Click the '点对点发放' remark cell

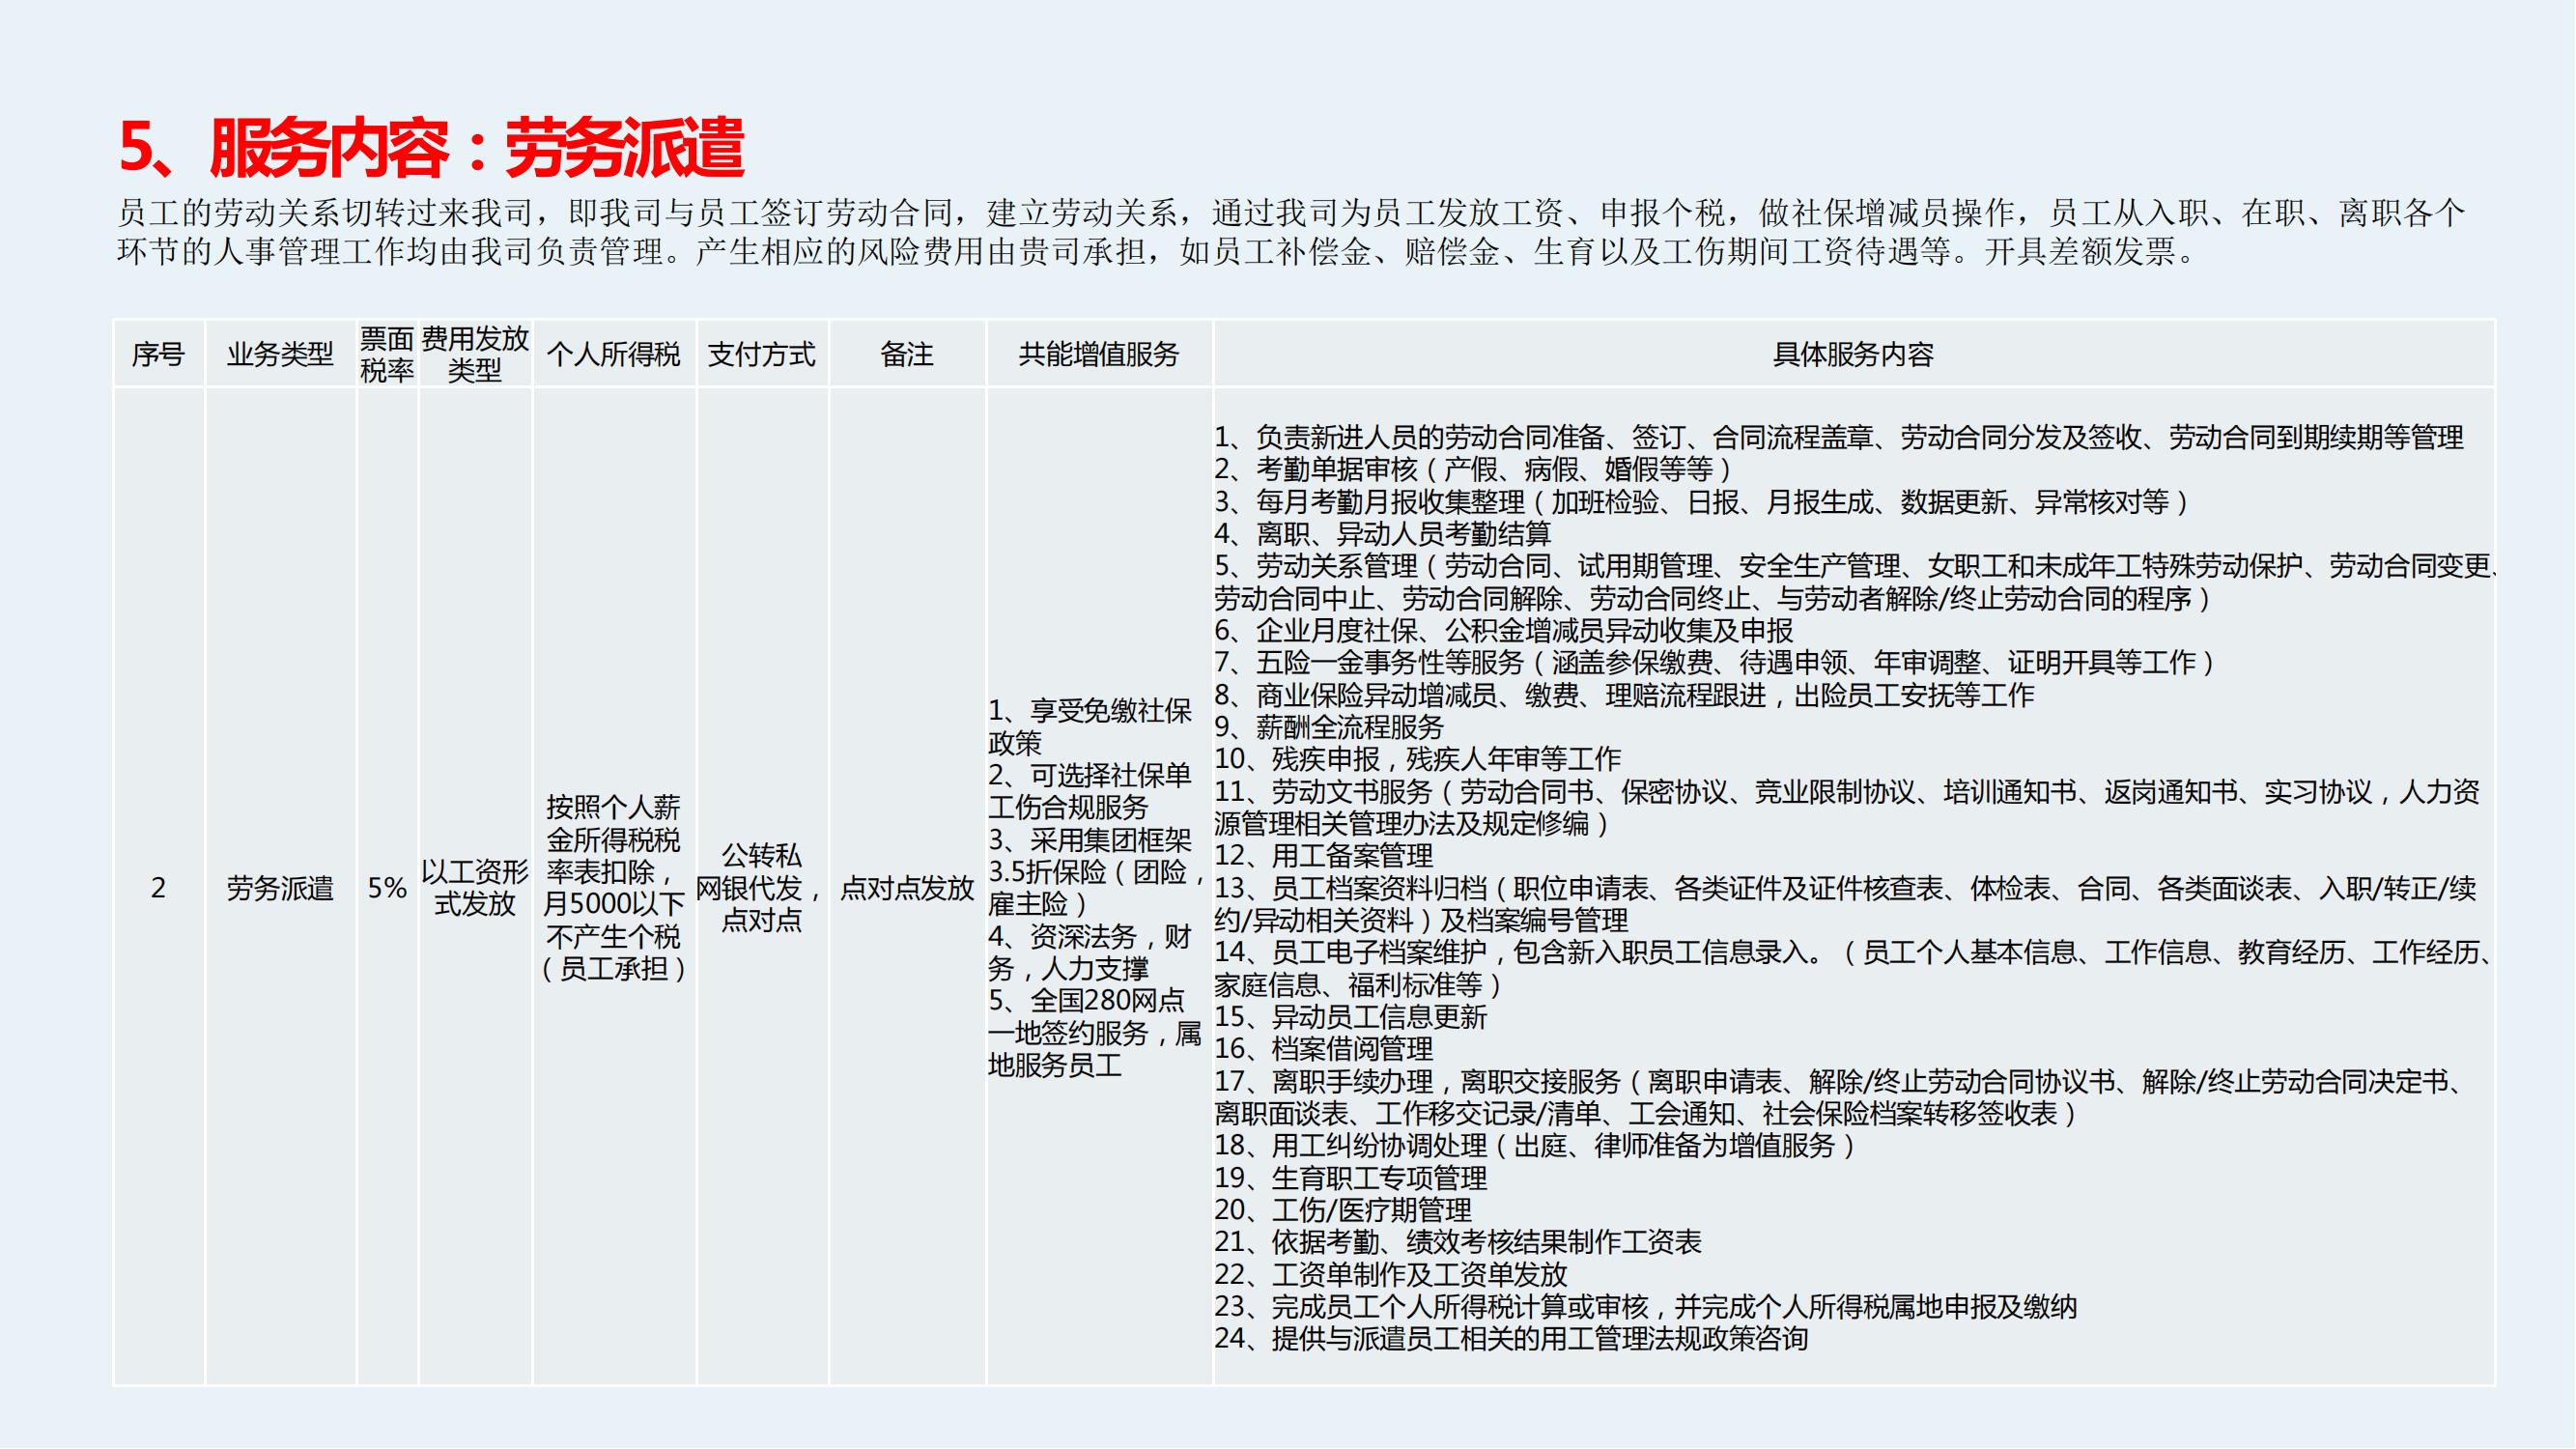(x=907, y=887)
